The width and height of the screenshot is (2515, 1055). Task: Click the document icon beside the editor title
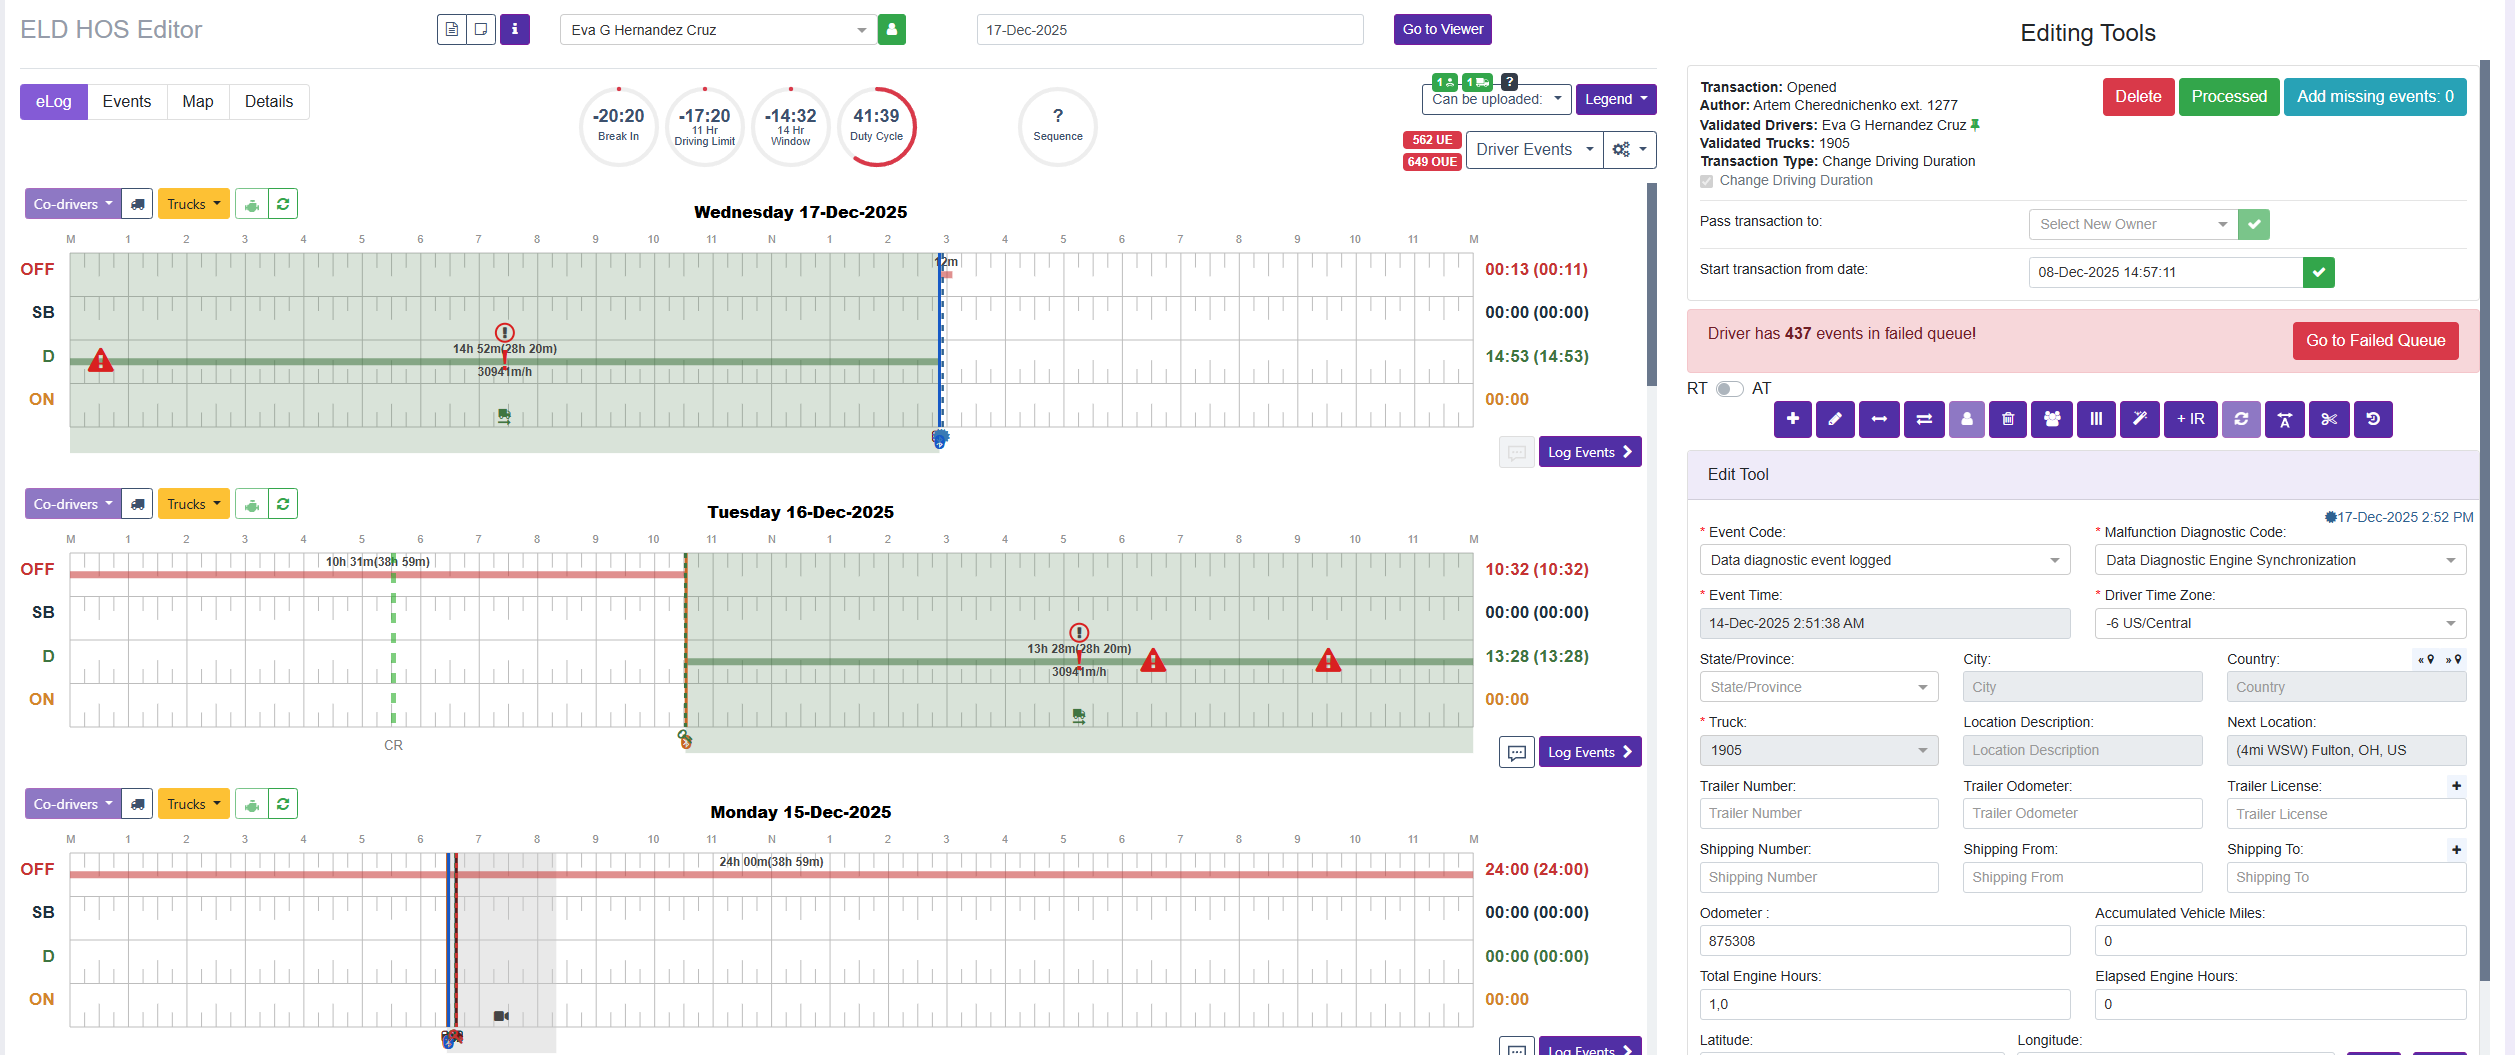click(x=452, y=30)
